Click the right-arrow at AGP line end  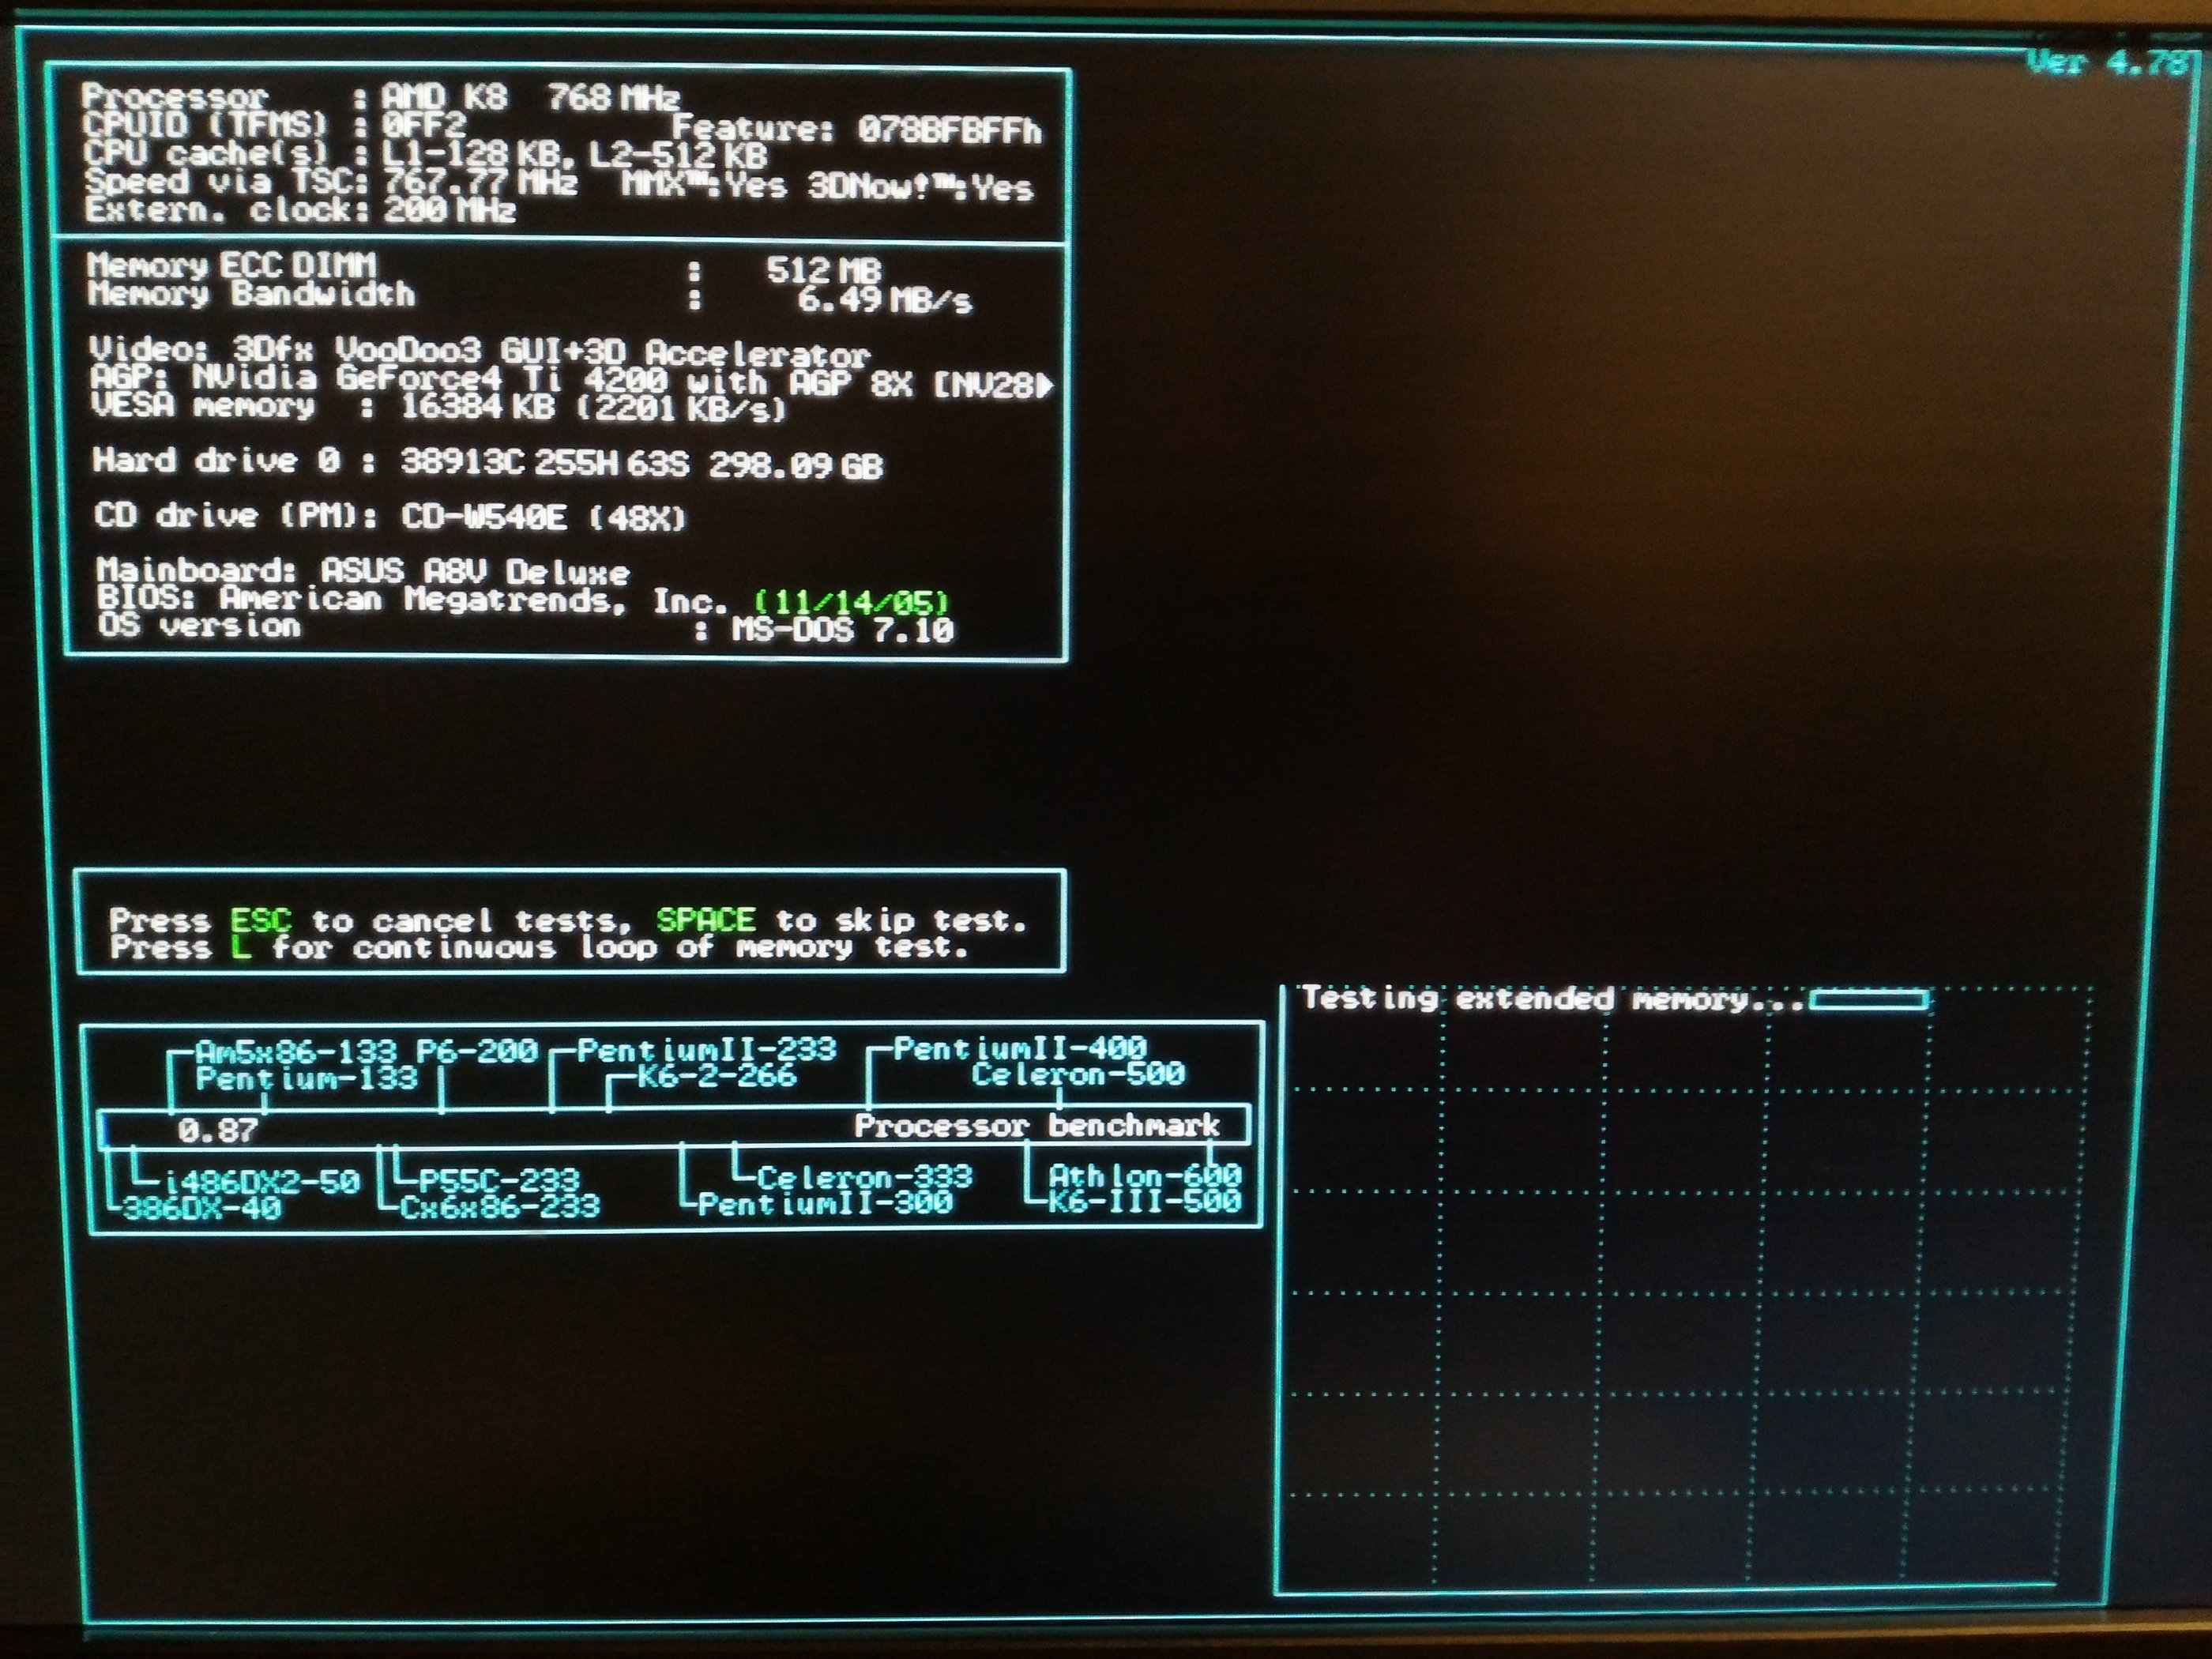tap(1046, 386)
